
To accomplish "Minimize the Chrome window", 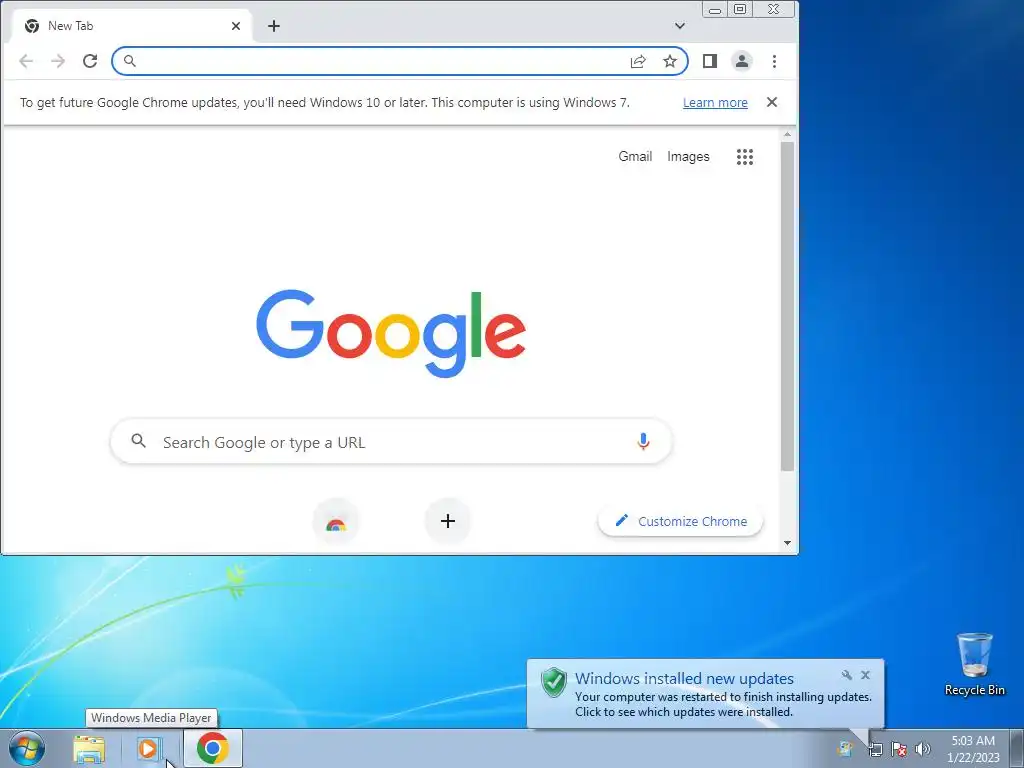I will (715, 10).
